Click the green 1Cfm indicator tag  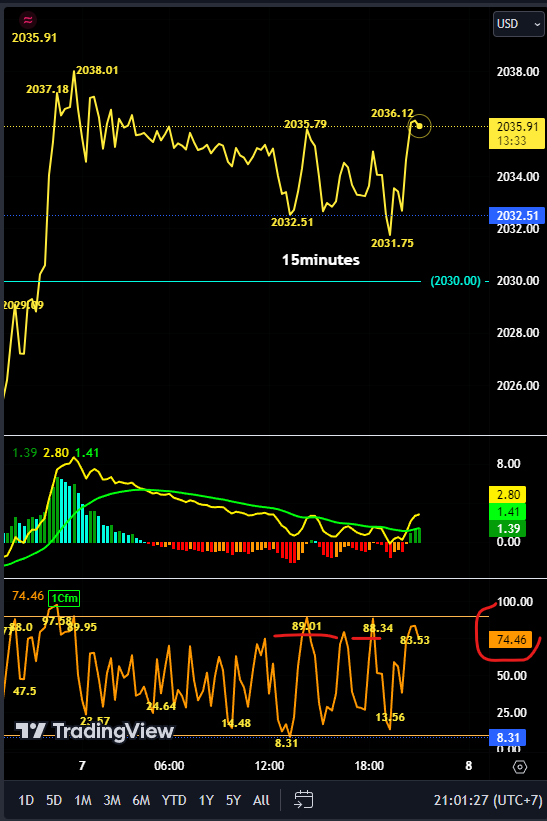[64, 598]
